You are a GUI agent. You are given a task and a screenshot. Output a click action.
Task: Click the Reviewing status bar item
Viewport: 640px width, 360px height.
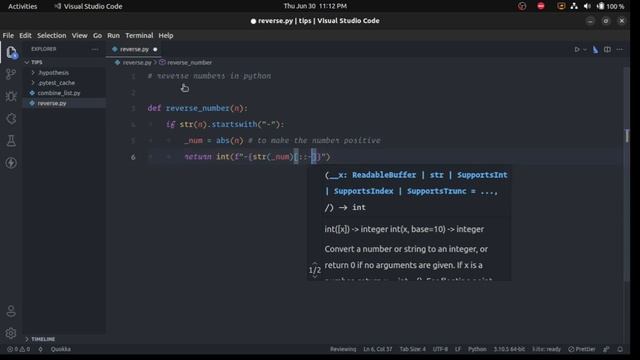coord(343,349)
